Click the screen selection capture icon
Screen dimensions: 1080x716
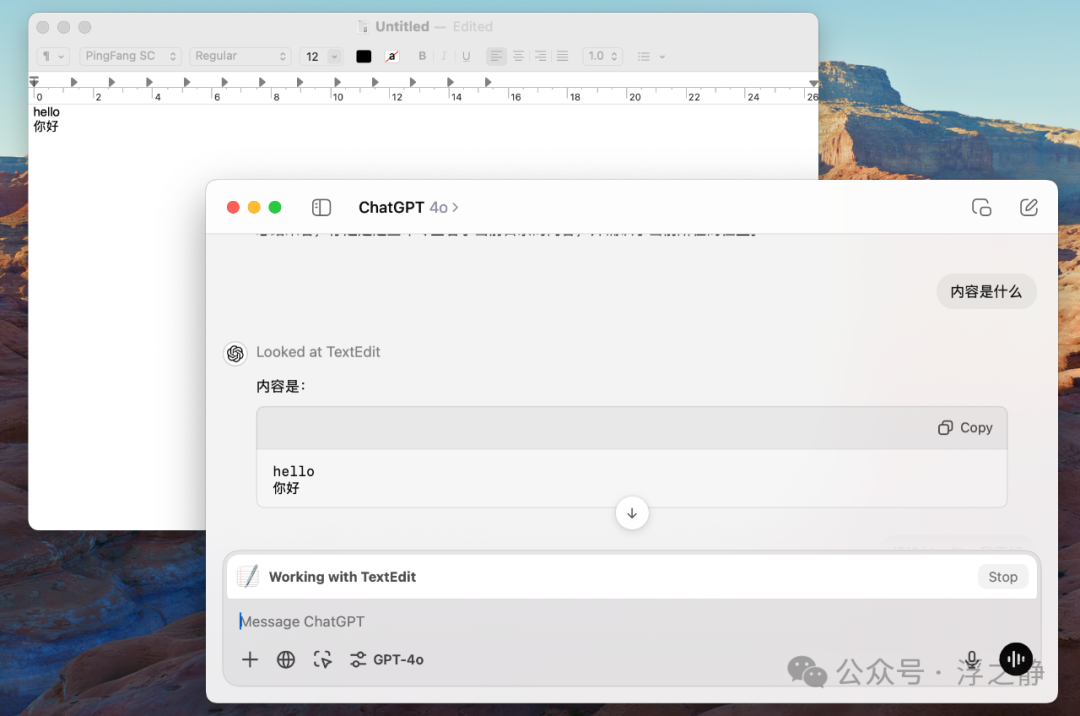coord(322,660)
